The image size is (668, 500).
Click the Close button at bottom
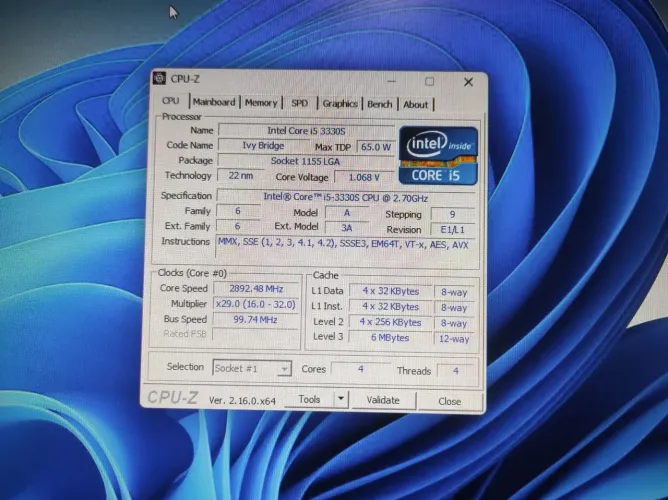(x=449, y=402)
